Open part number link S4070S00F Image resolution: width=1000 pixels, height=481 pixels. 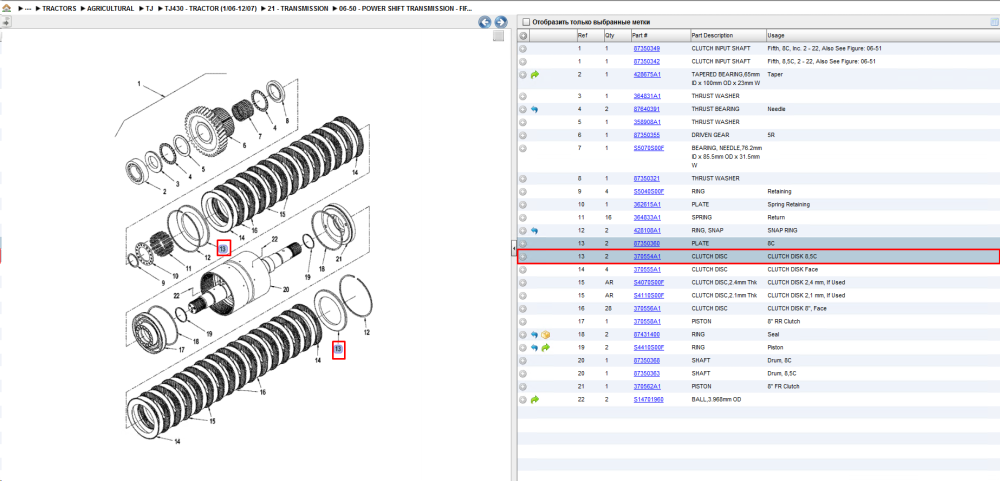[649, 283]
